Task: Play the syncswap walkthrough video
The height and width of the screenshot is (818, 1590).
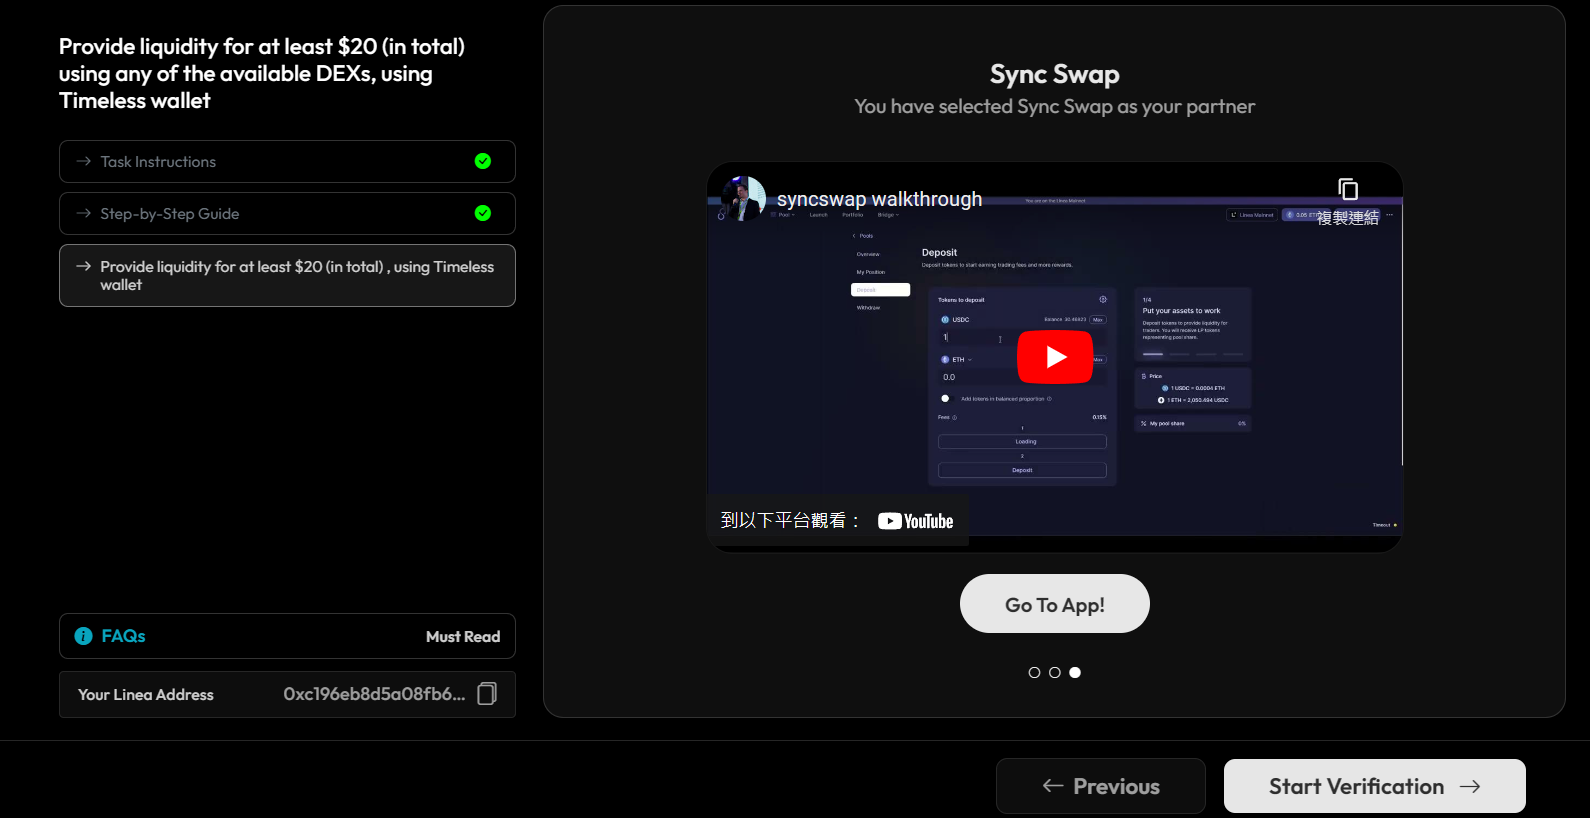Action: [1054, 357]
